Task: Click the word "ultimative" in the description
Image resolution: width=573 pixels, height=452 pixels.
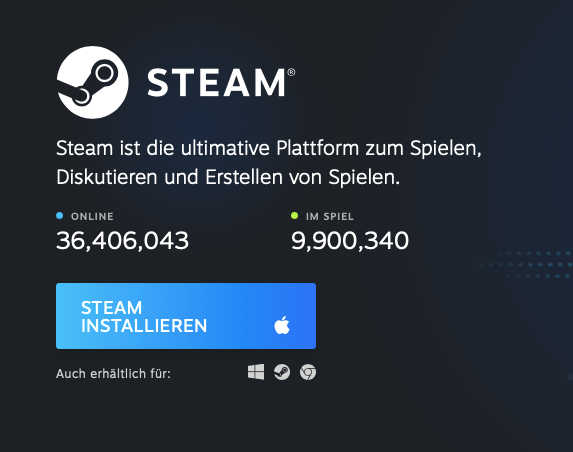Action: point(225,148)
